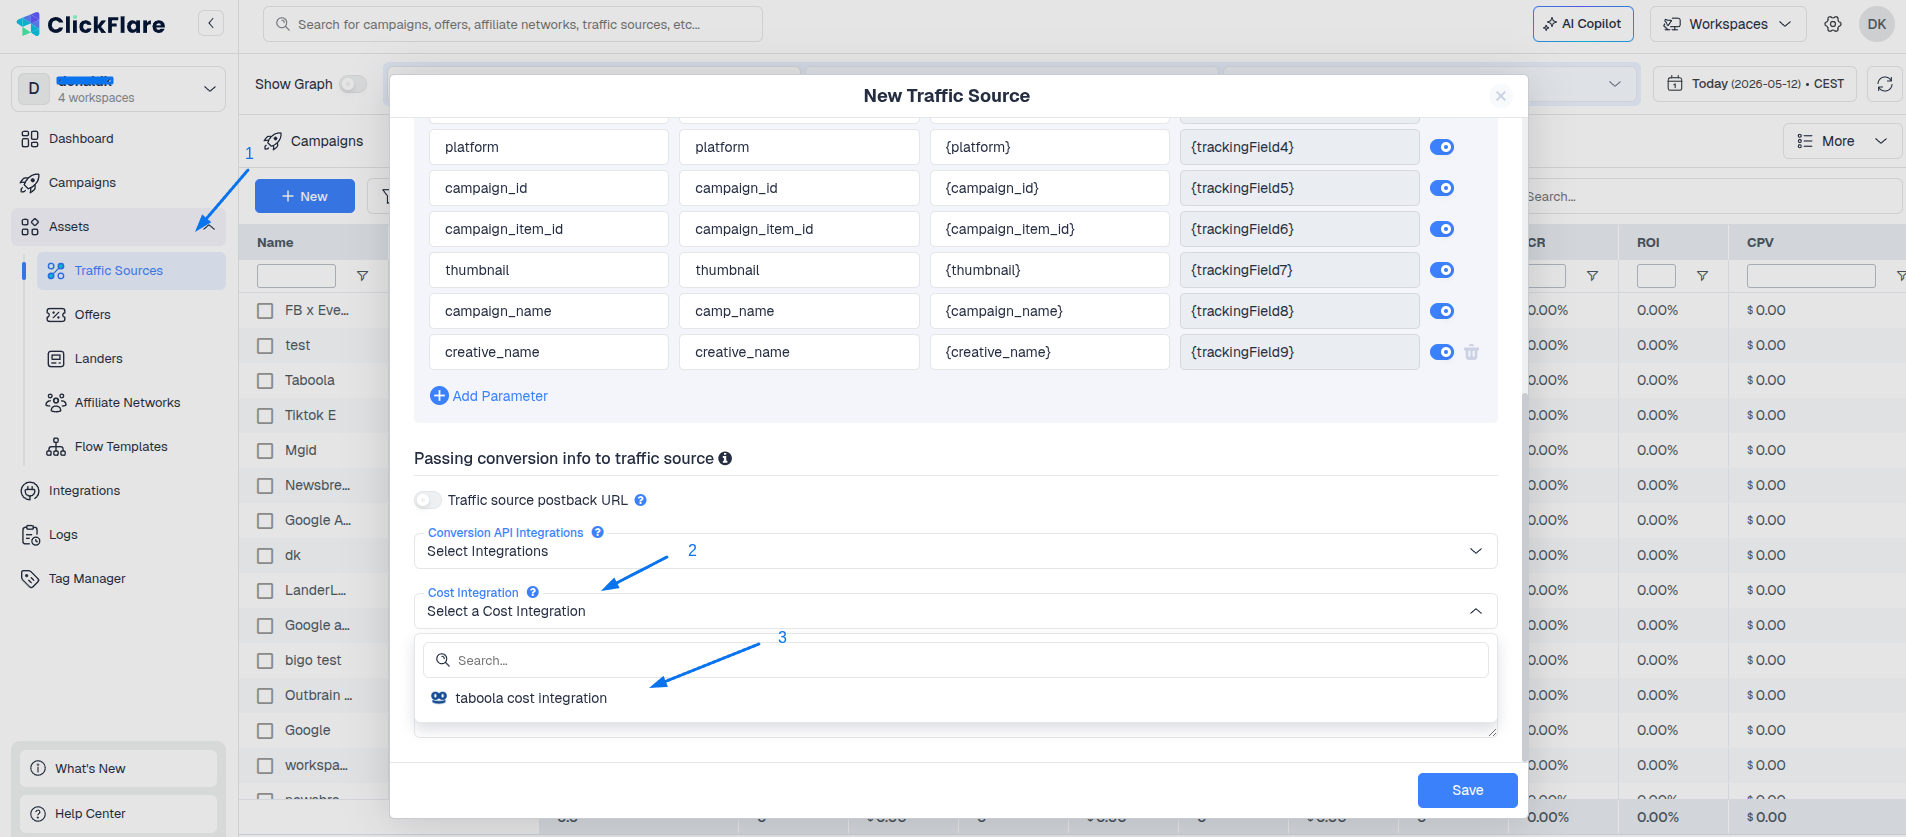Click the ClickFlare logo
Screen dimensions: 1906x837
(91, 24)
